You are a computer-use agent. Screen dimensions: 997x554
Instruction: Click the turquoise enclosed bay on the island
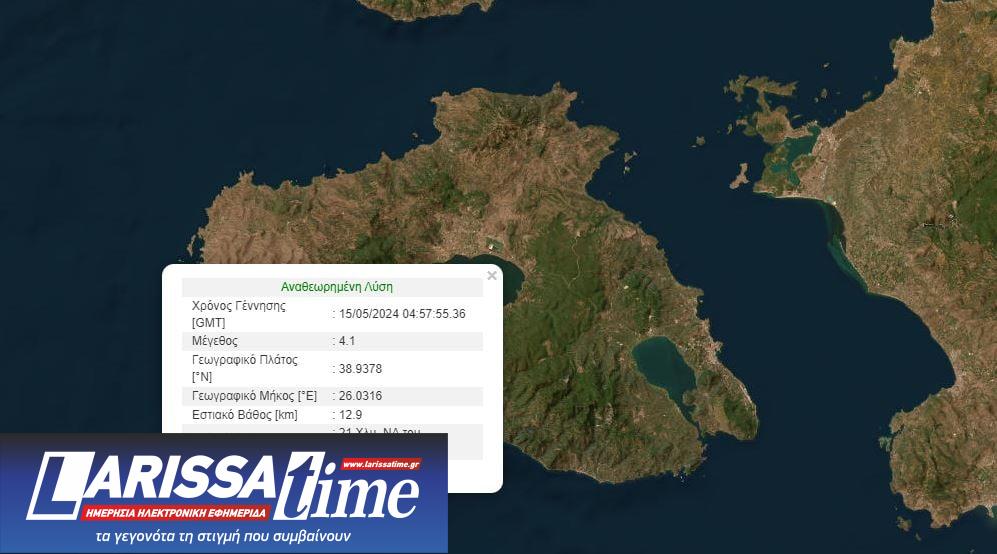(x=663, y=367)
